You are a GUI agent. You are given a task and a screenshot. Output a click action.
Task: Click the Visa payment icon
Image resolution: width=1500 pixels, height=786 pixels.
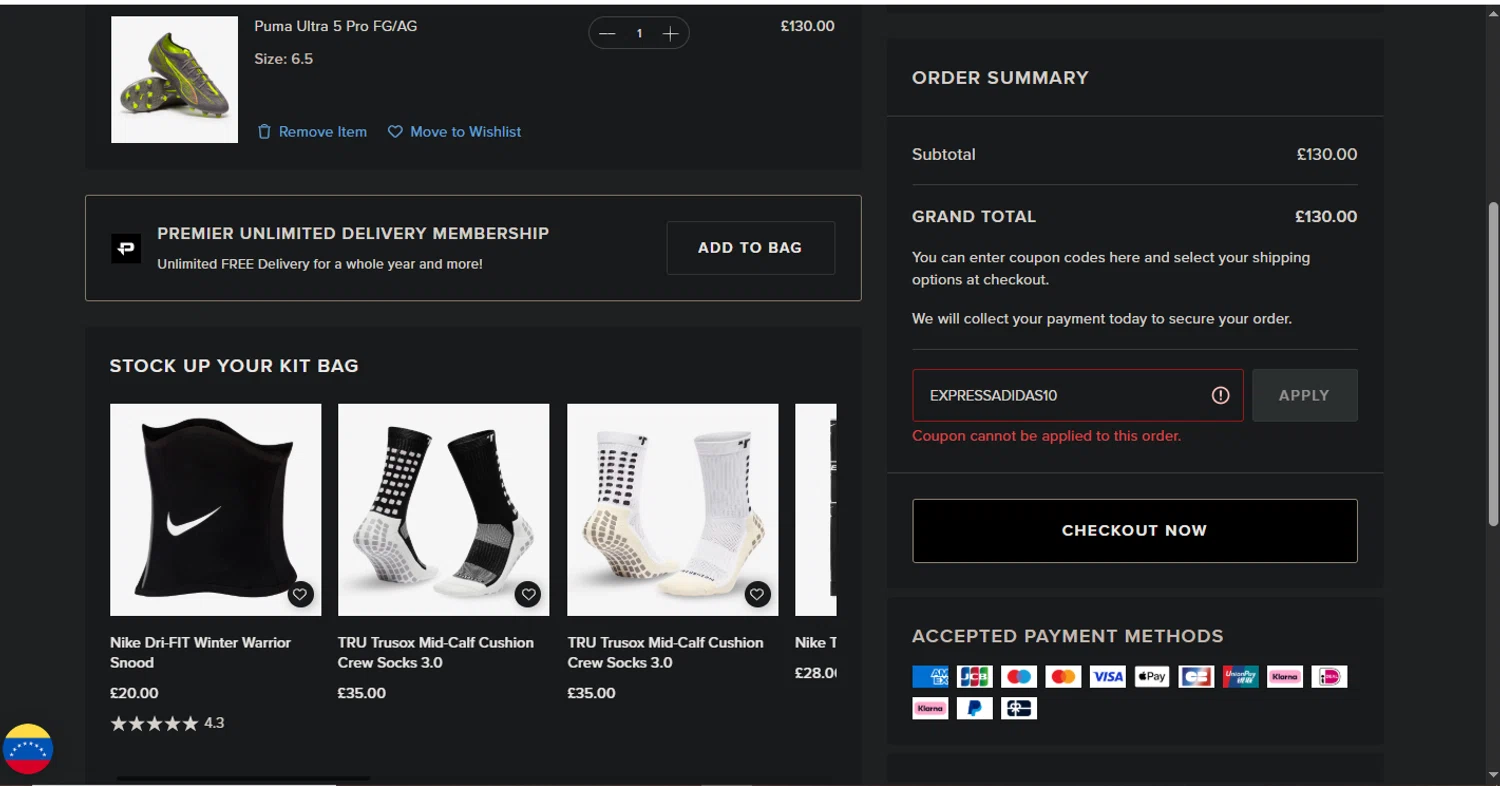(1107, 677)
